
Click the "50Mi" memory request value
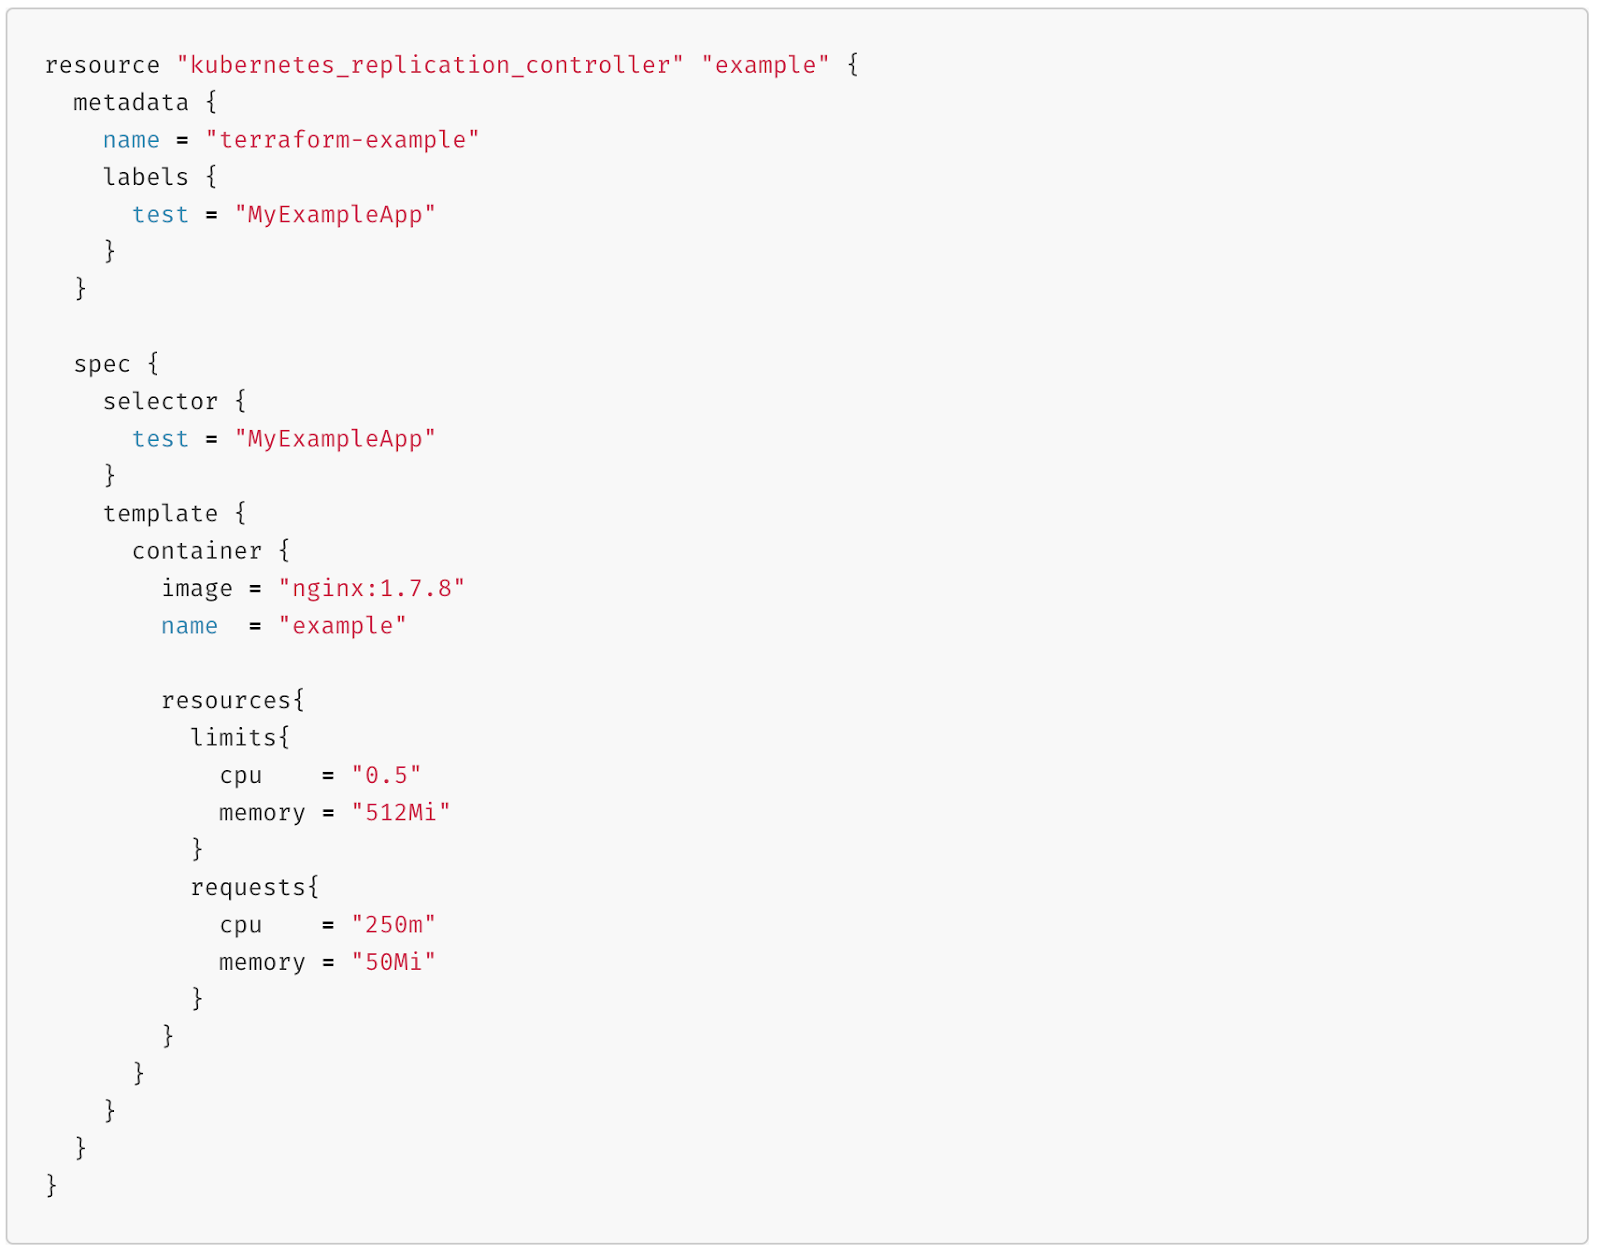[393, 962]
